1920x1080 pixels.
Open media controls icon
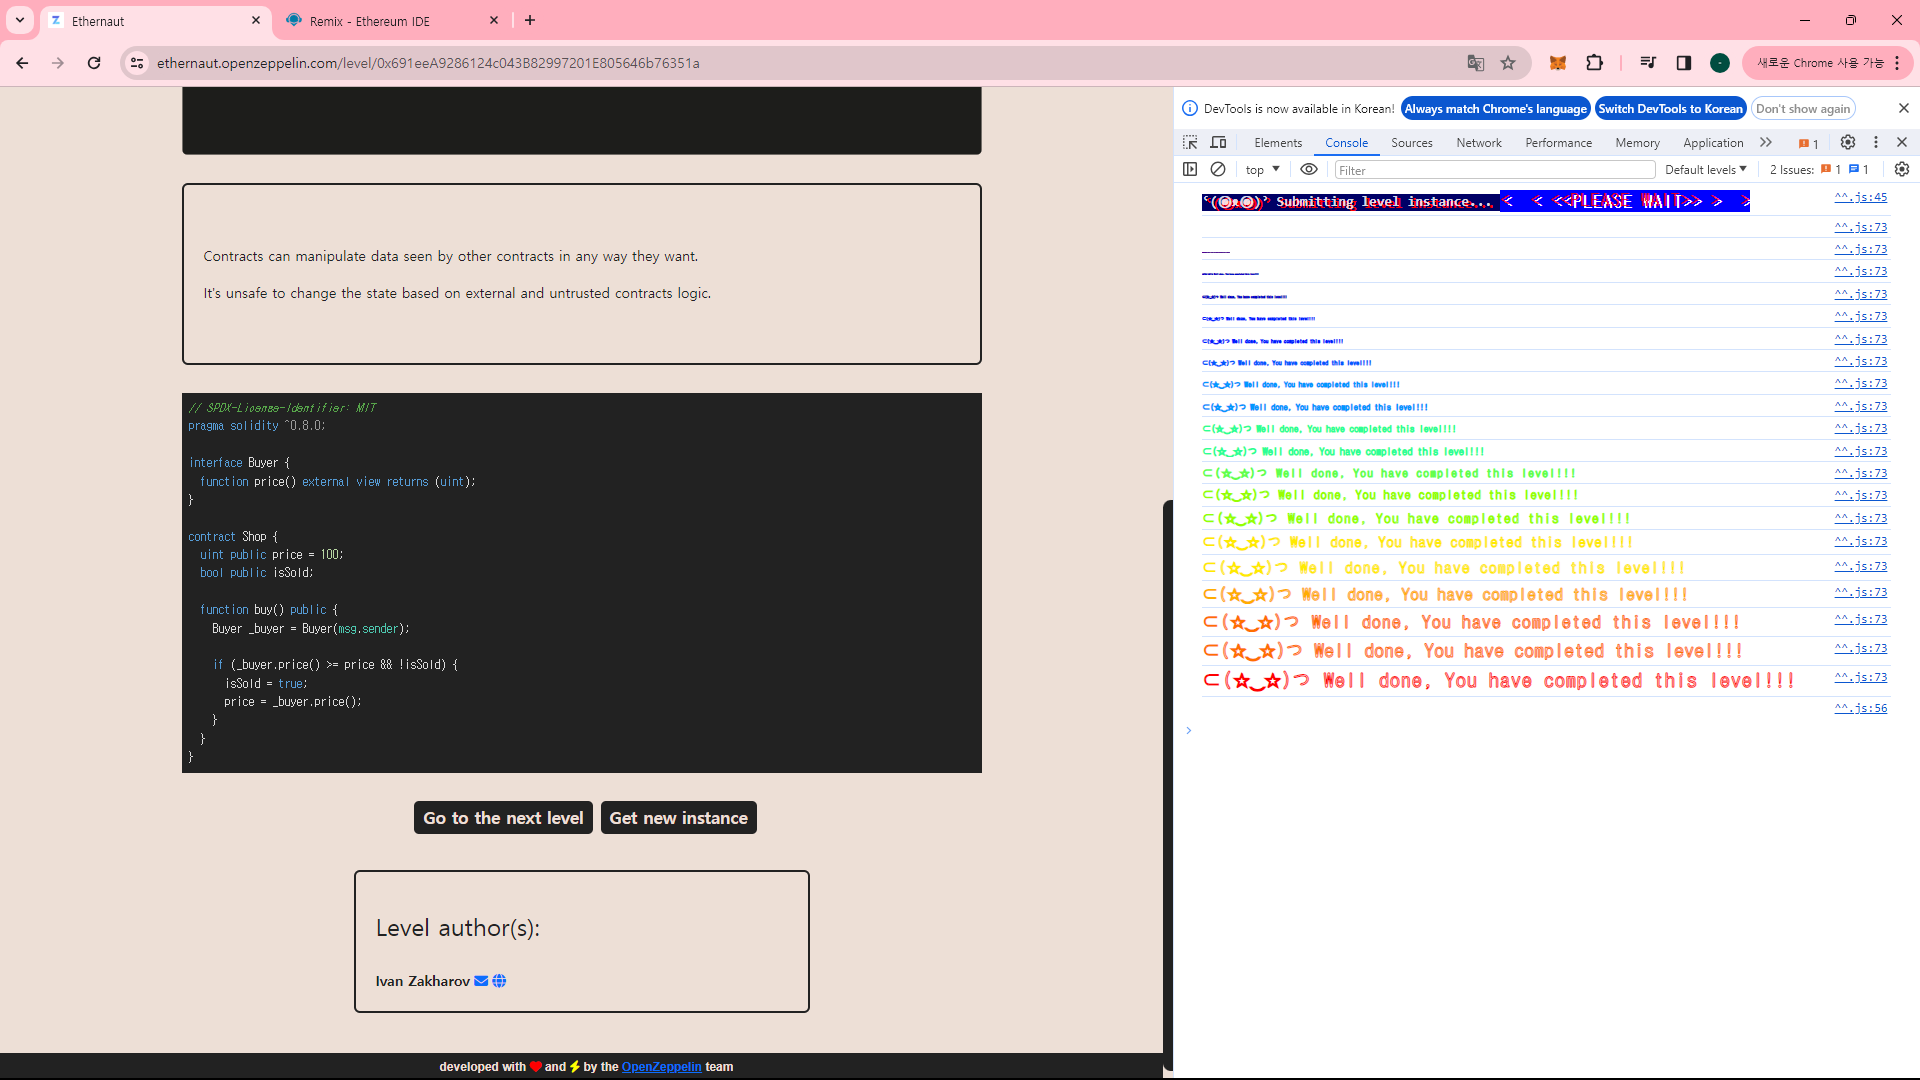pos(1648,63)
